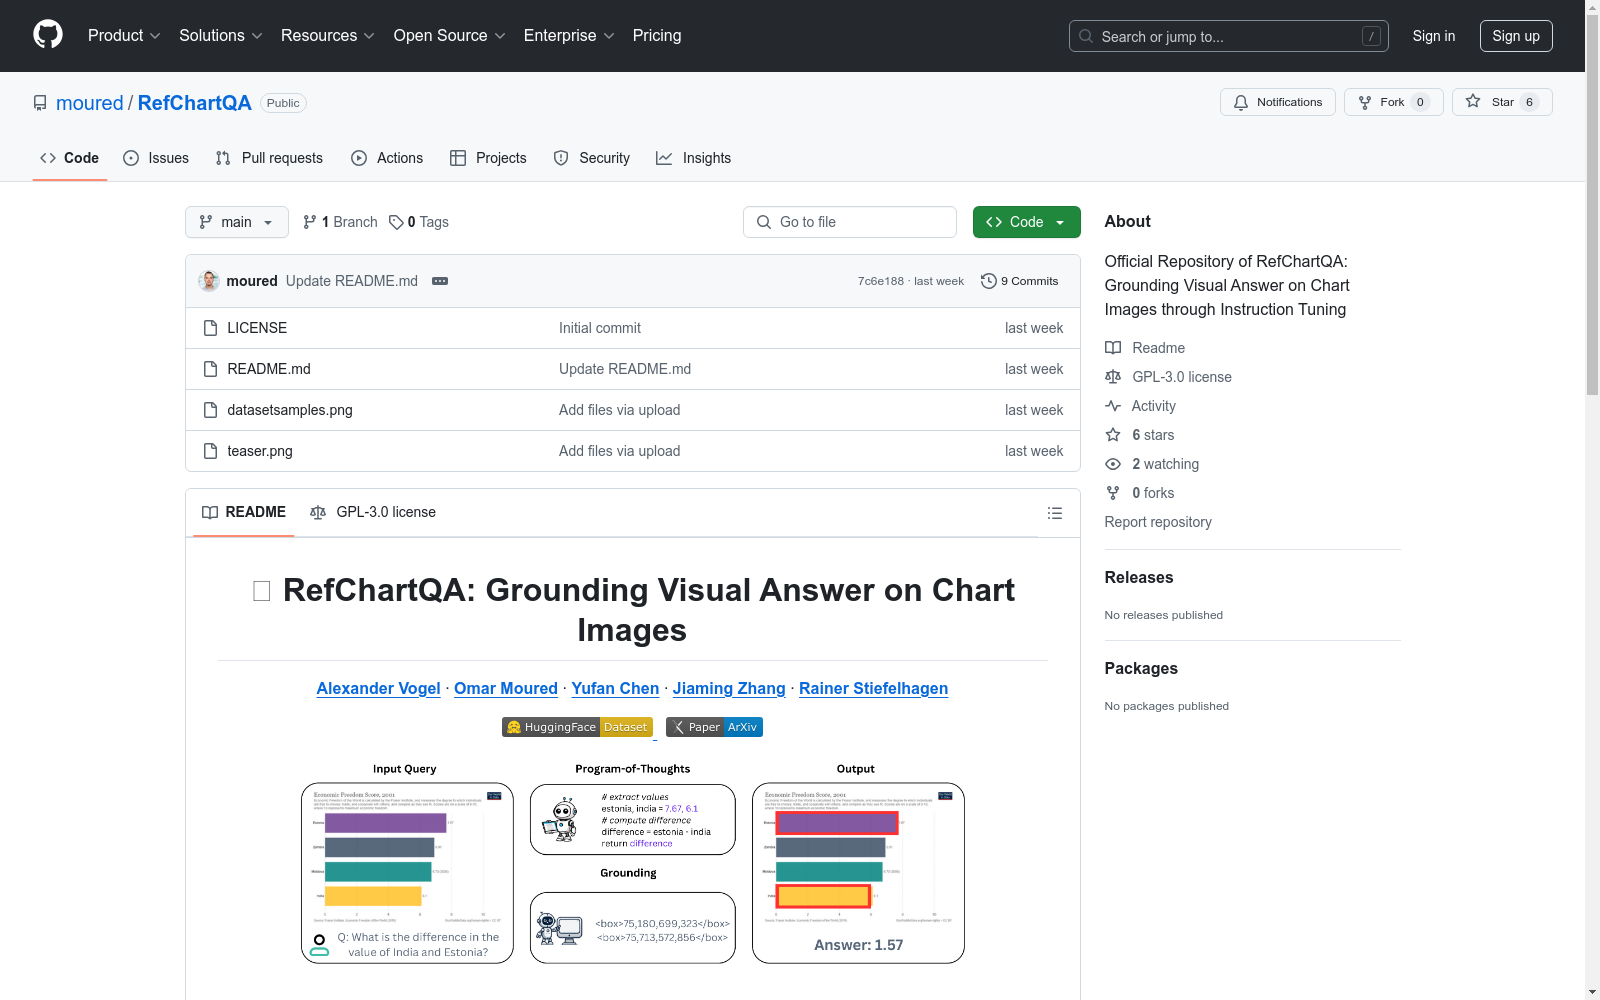The image size is (1600, 1000).
Task: Select the README tab in file viewer
Action: 244,512
